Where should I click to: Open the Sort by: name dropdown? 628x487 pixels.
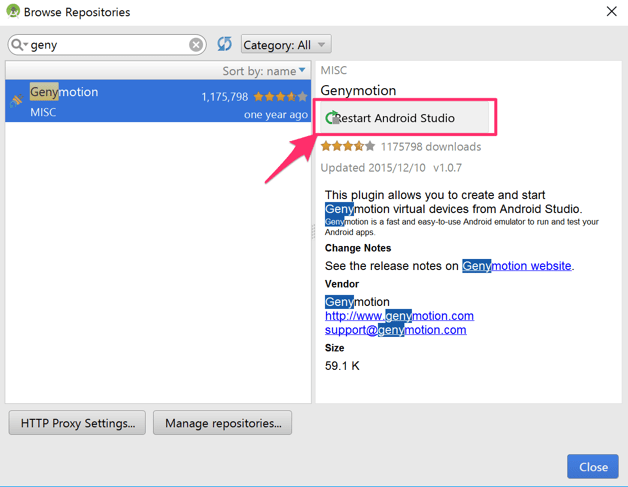point(264,71)
